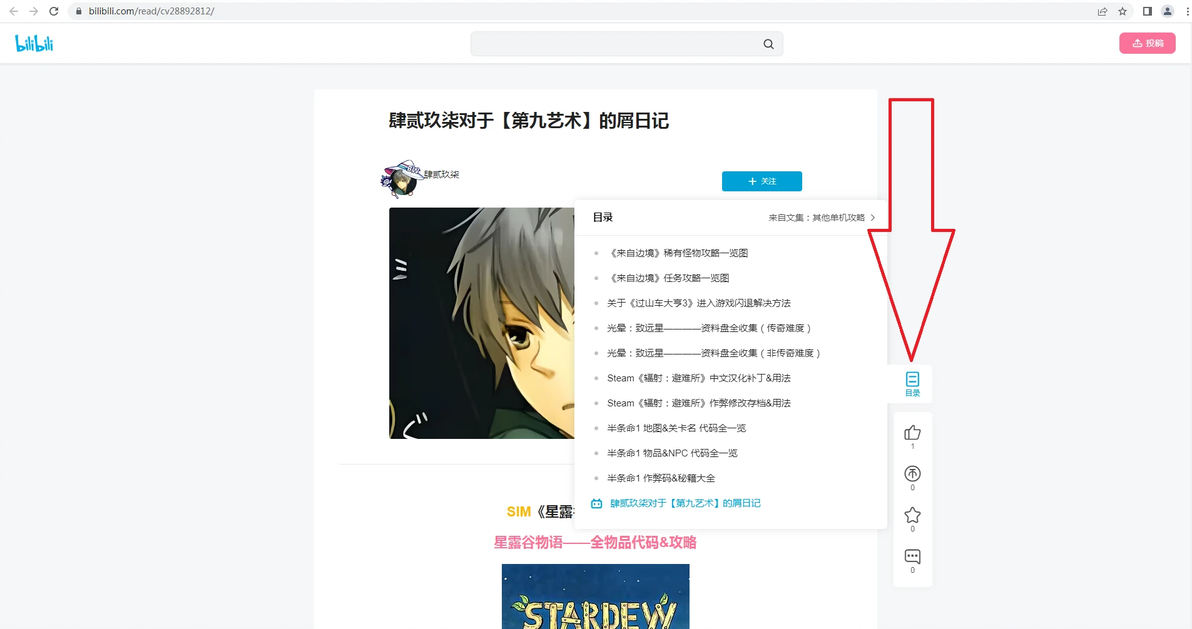Screen dimensions: 1192x629
Task: Like the article with thumbs-up icon
Action: (912, 433)
